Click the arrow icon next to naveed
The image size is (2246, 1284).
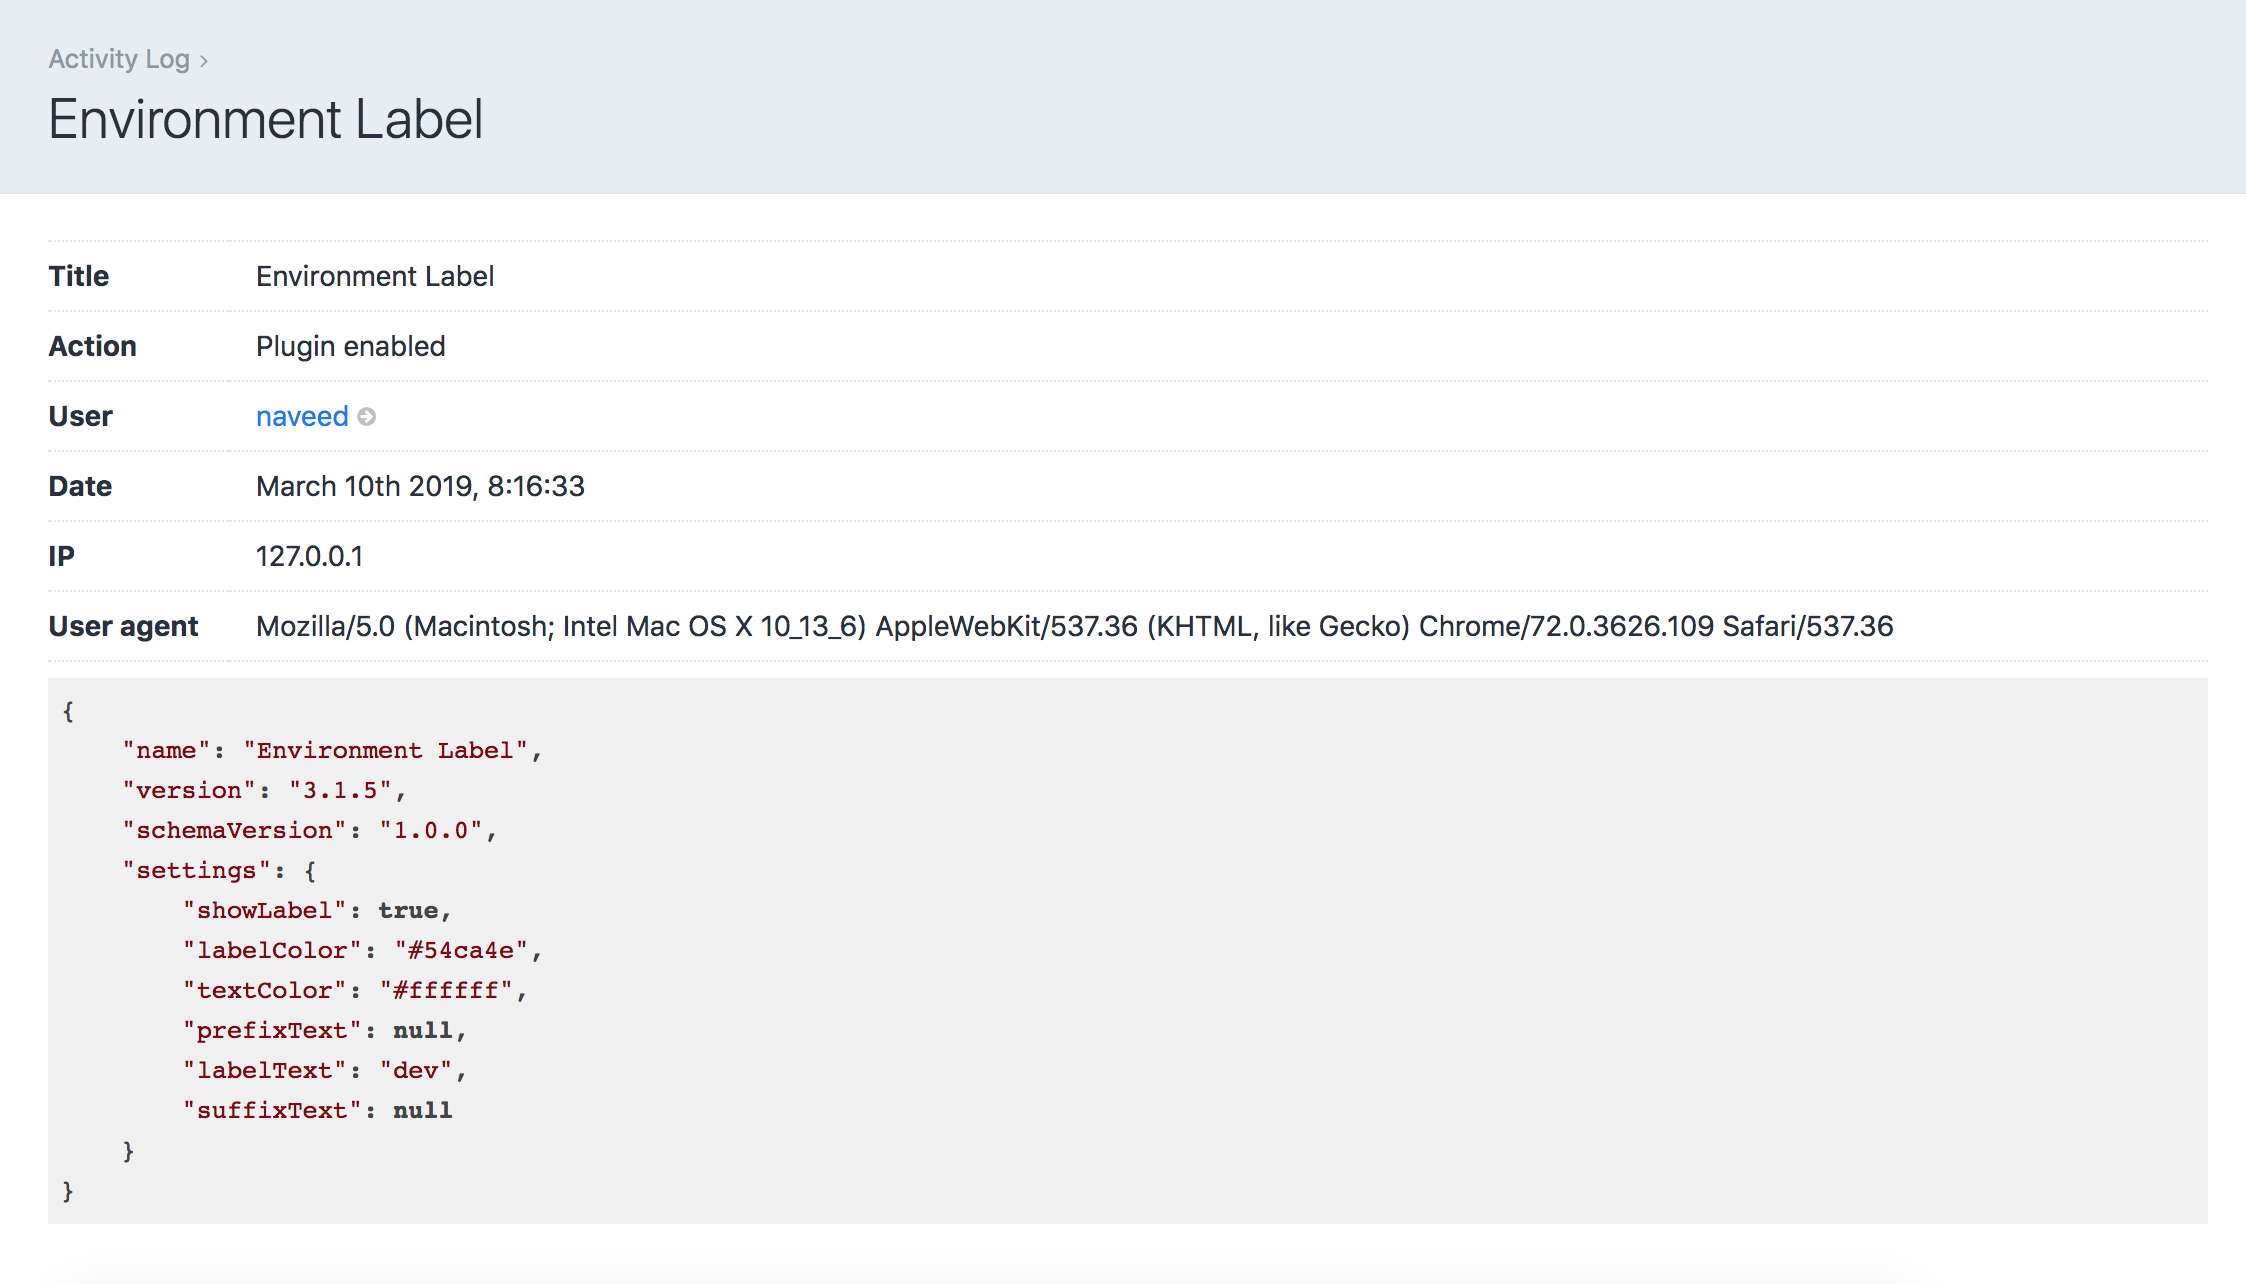(367, 417)
